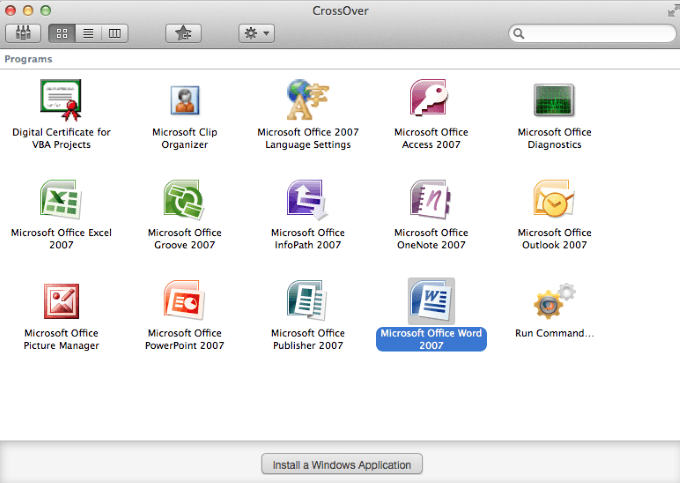Click 'Microsoft Office PowerPoint 2007' label text
This screenshot has height=483, width=680.
(184, 339)
